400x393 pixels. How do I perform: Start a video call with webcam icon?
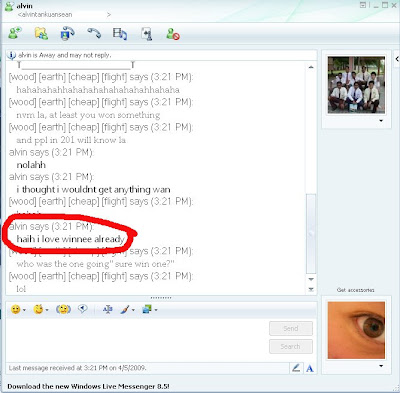point(67,34)
